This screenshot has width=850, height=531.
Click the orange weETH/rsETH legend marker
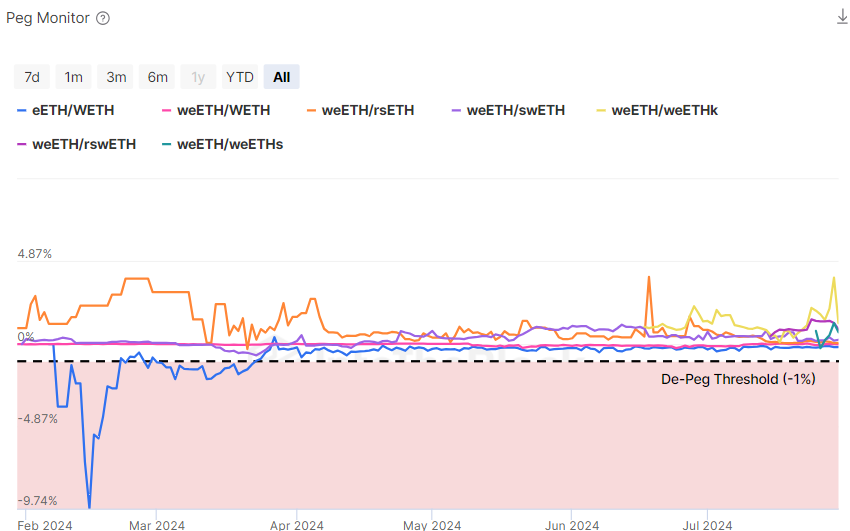[312, 110]
